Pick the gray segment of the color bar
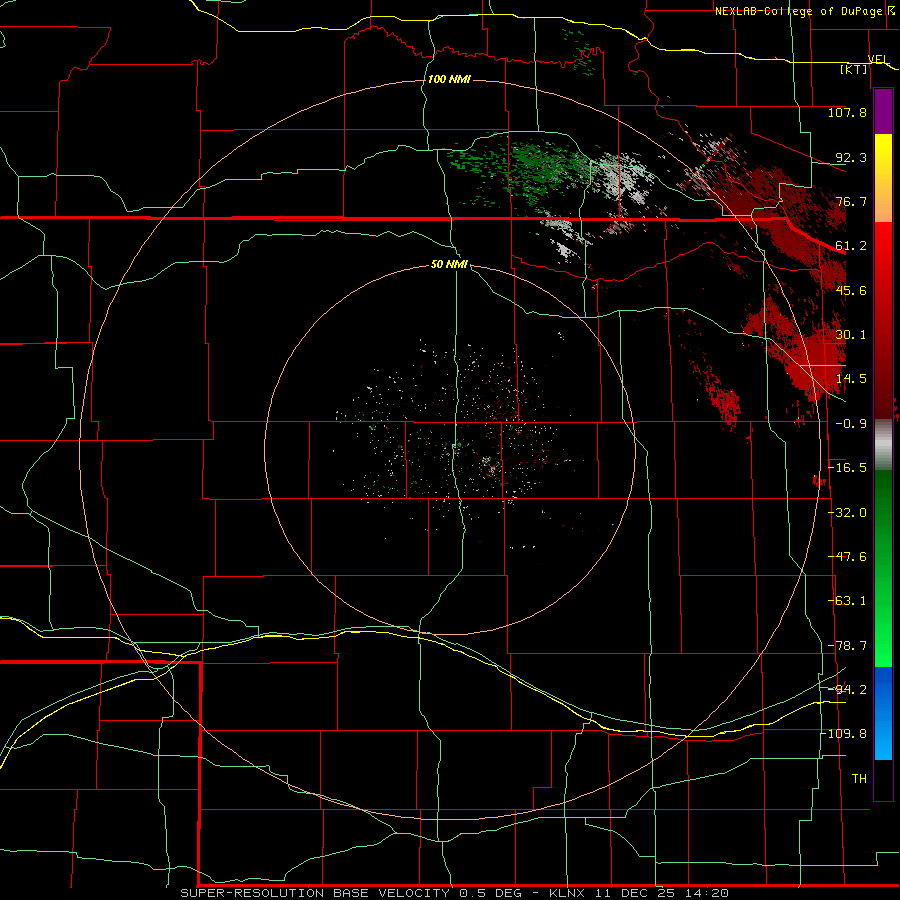 coord(883,445)
